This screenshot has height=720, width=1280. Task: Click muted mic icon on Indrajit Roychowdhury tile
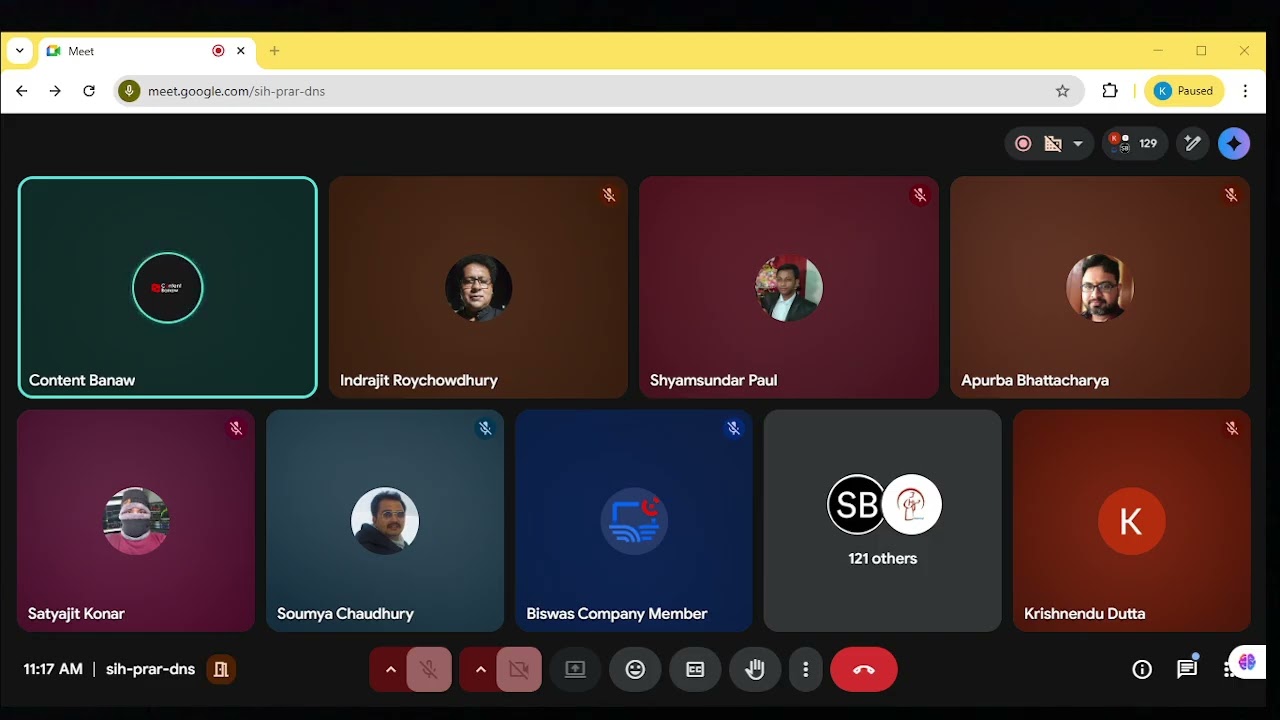pyautogui.click(x=609, y=195)
